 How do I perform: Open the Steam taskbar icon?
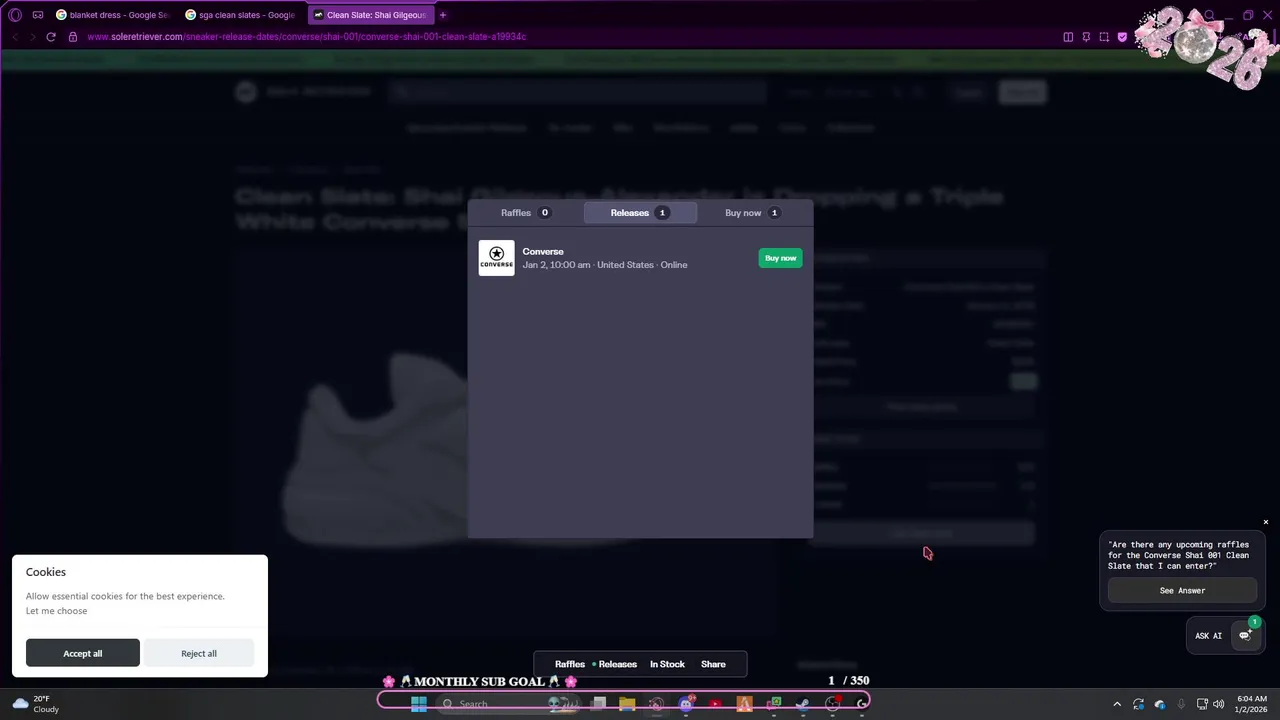pyautogui.click(x=802, y=703)
